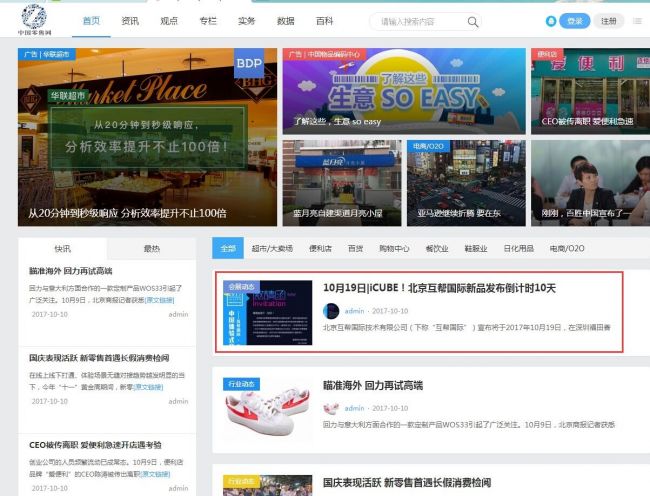The height and width of the screenshot is (496, 650).
Task: Open 观点 navigation item
Action: [x=169, y=21]
